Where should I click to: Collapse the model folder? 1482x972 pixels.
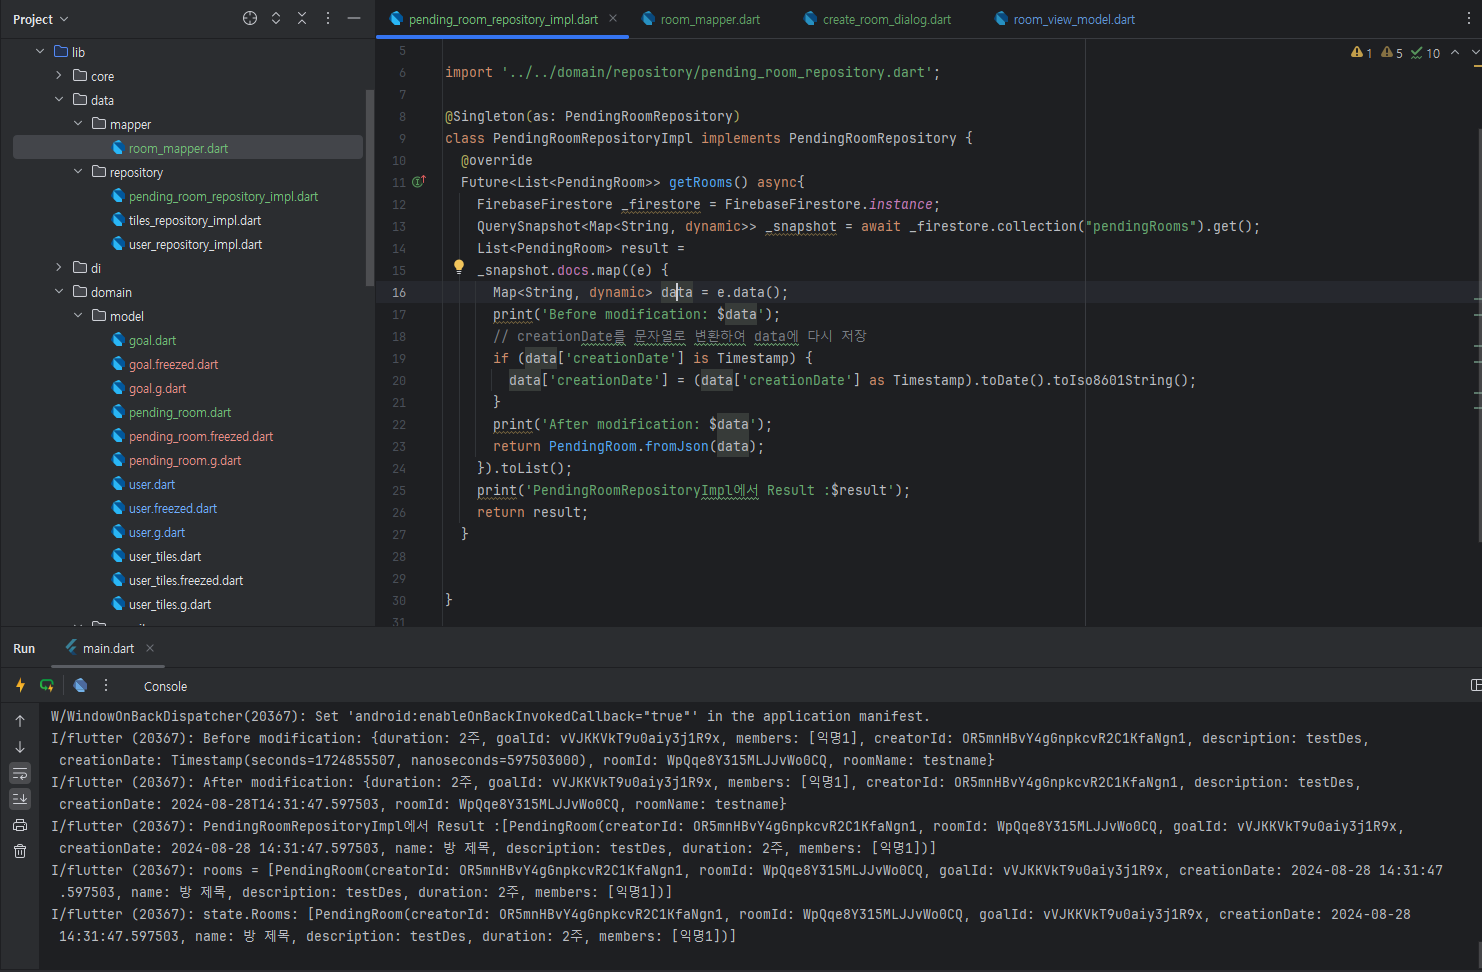(x=78, y=315)
